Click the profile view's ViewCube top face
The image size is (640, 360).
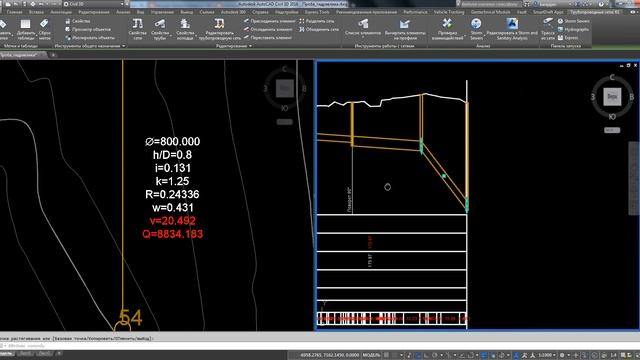click(612, 97)
